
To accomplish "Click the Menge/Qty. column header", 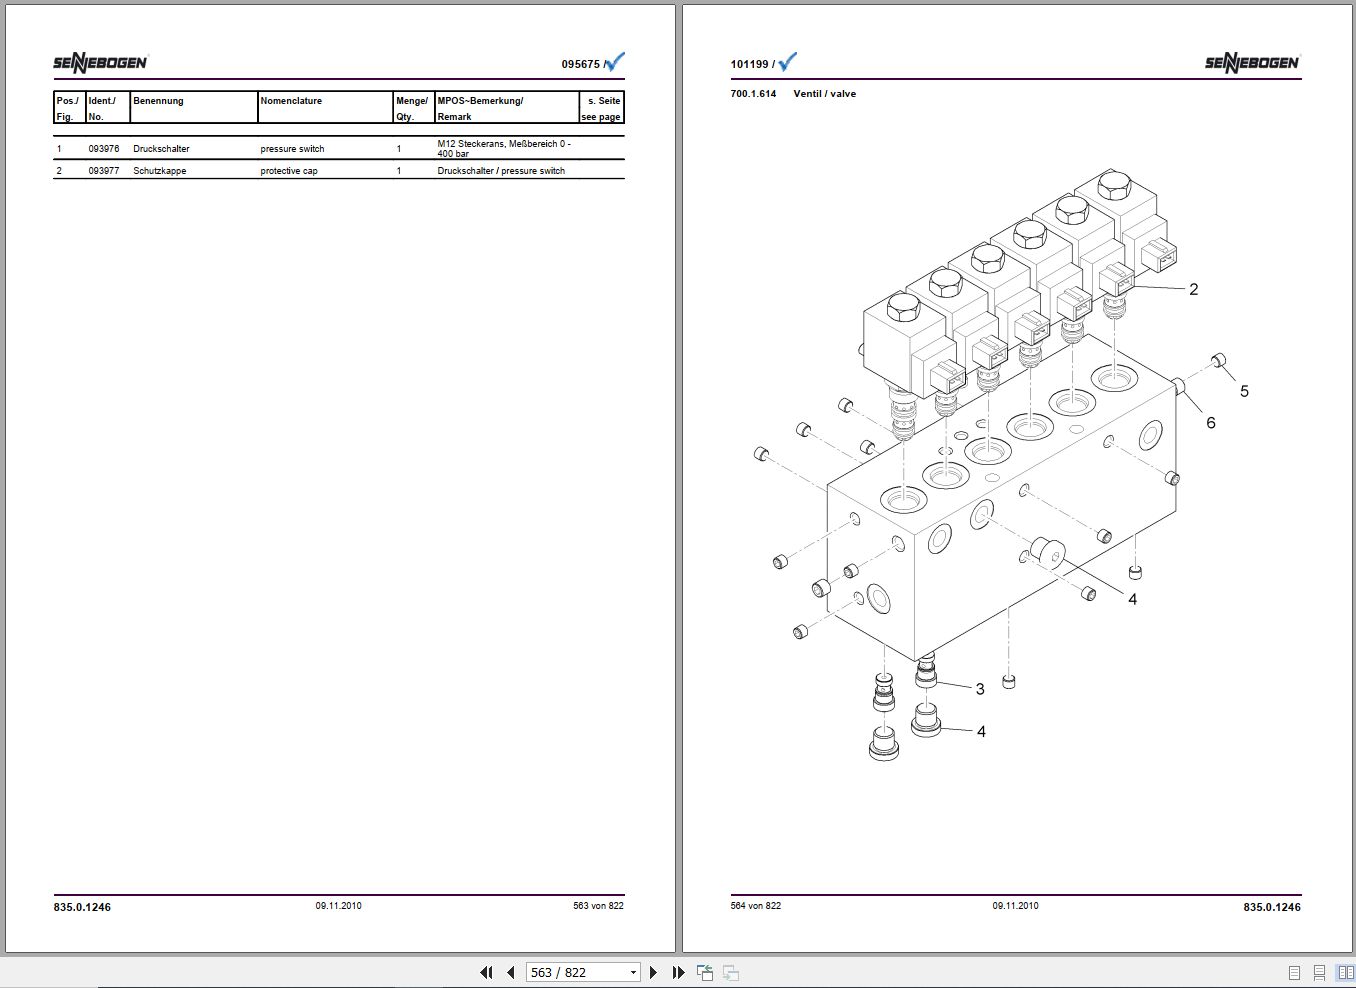I will (x=412, y=108).
